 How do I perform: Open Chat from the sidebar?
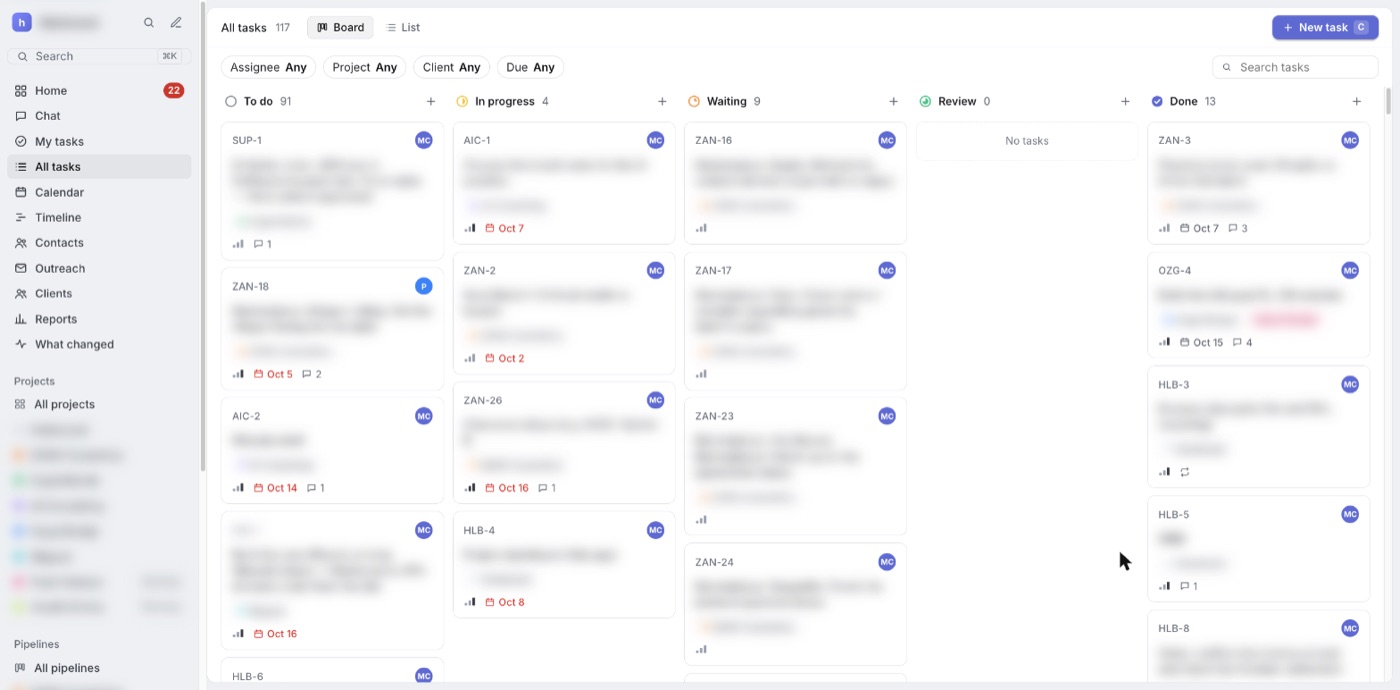[x=99, y=116]
